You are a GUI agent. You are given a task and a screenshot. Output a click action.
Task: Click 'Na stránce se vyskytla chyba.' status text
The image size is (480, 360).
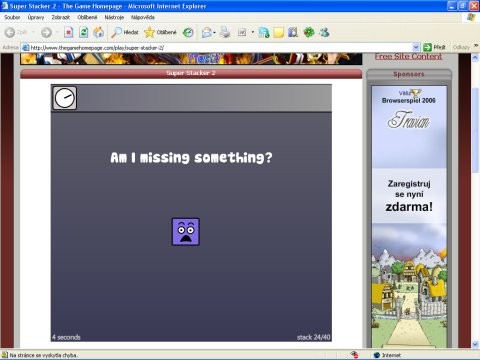click(x=44, y=355)
